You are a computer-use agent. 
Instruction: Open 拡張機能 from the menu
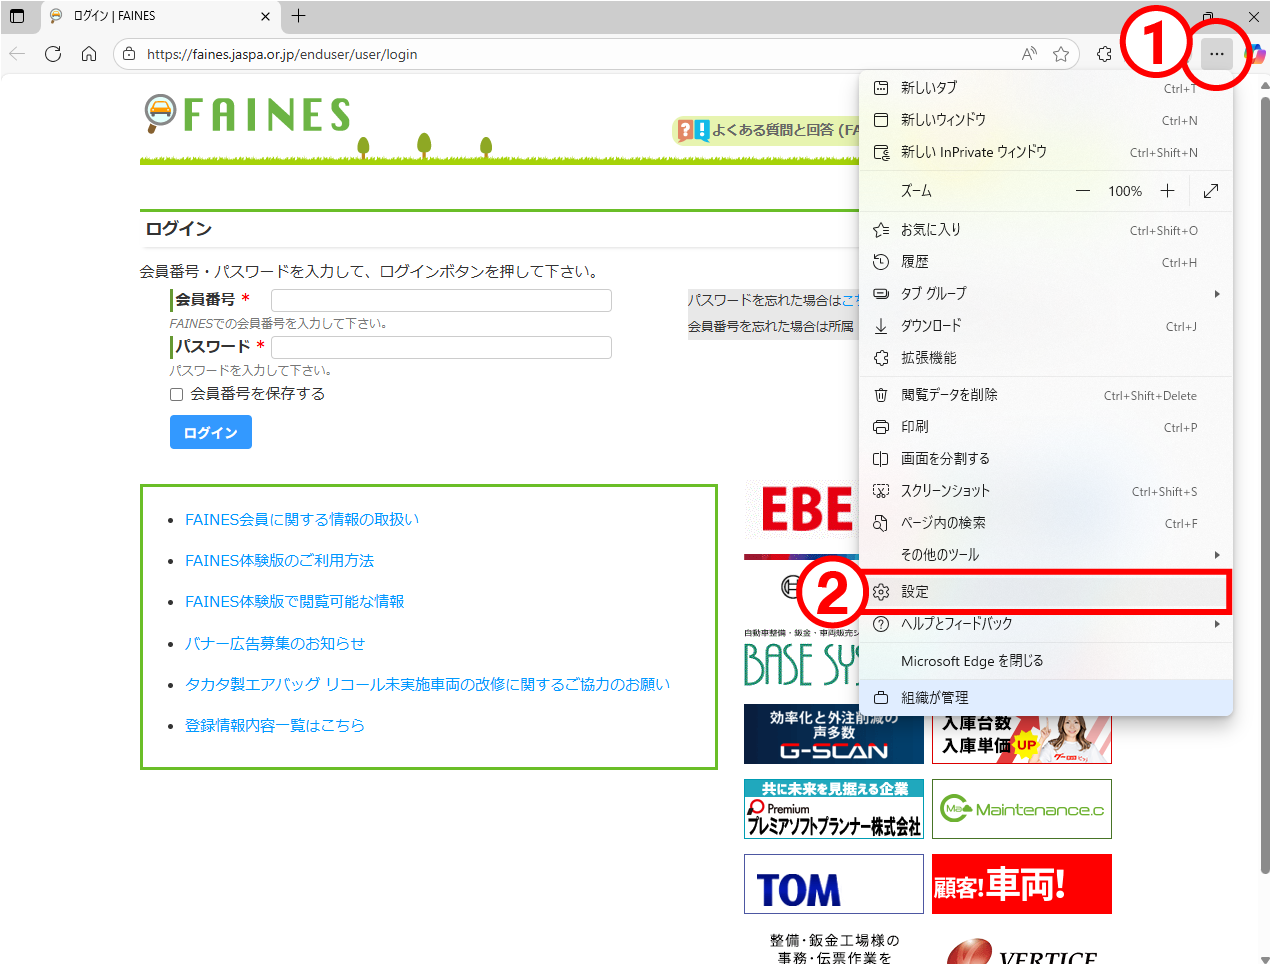click(x=1046, y=358)
